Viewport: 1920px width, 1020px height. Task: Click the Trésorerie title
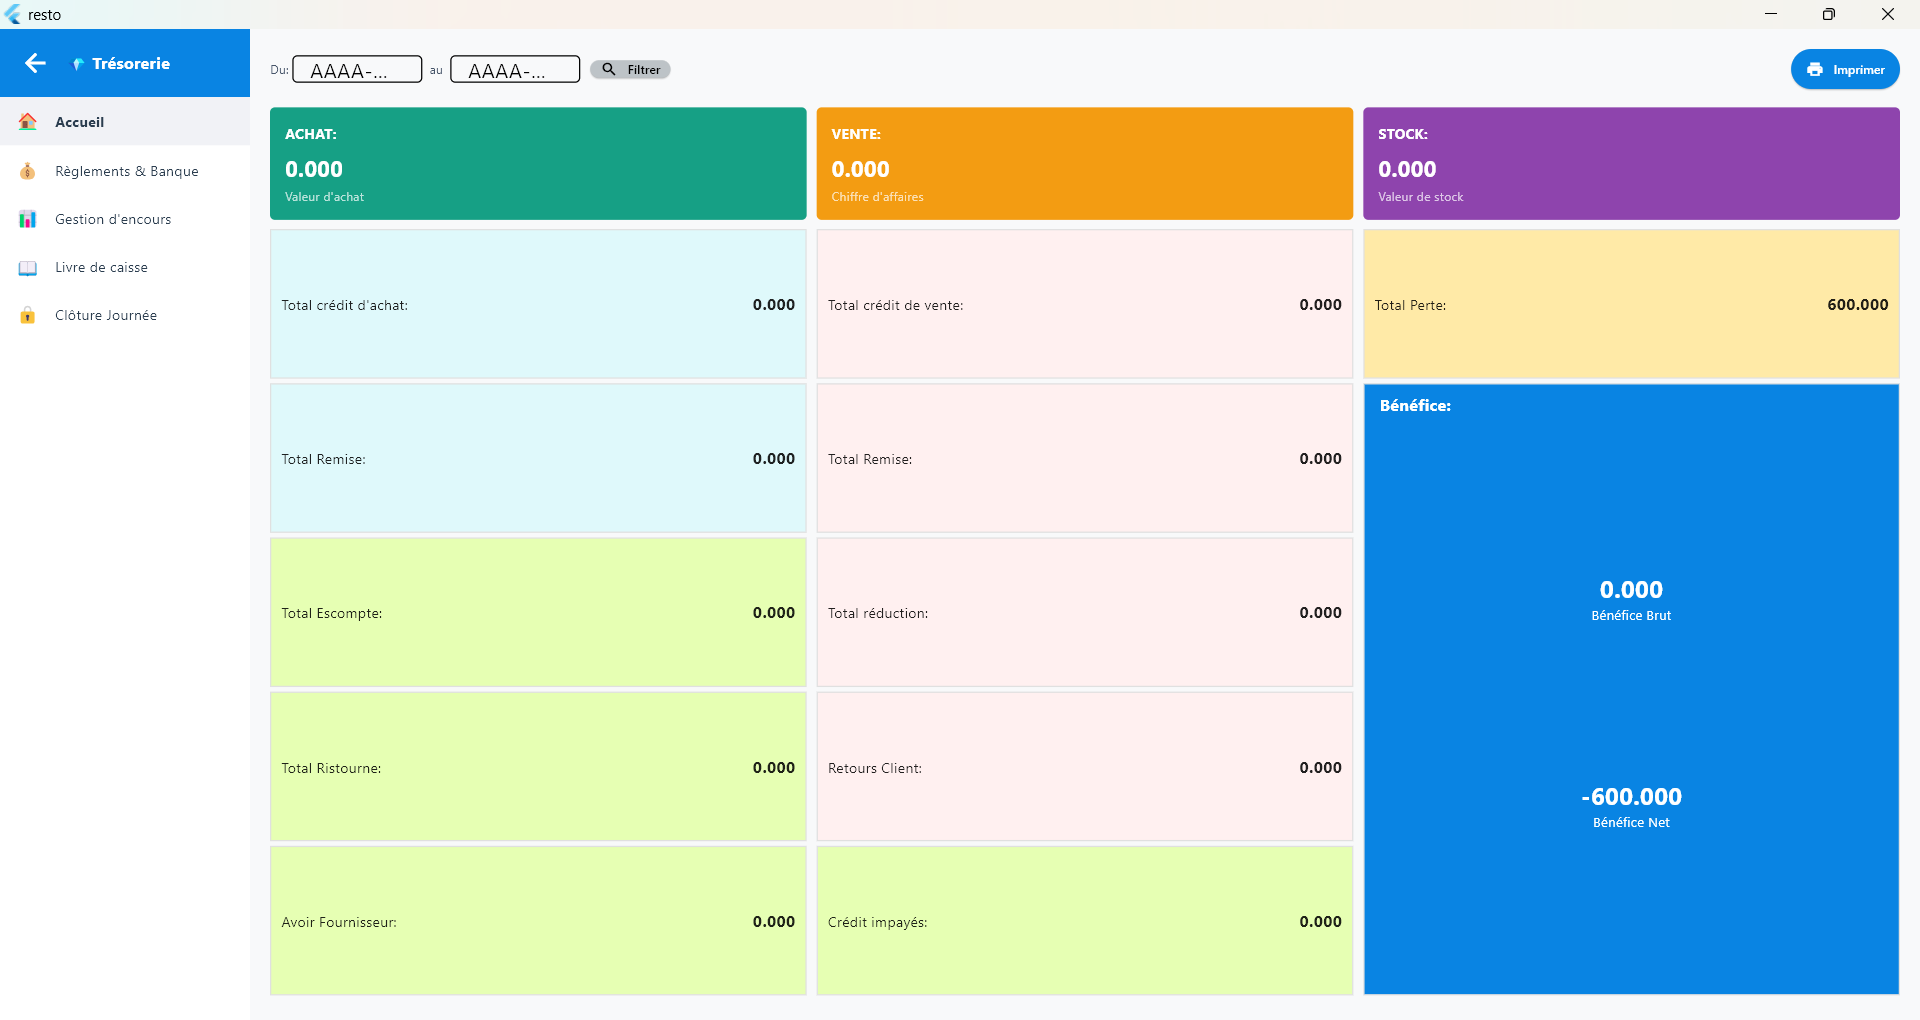(131, 63)
